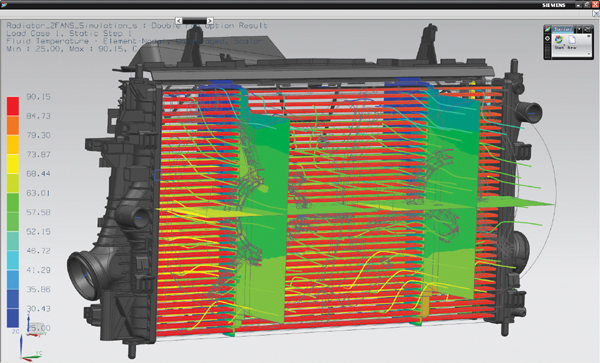Click the NX logo on floating toolbar
The width and height of the screenshot is (600, 363).
pos(548,29)
